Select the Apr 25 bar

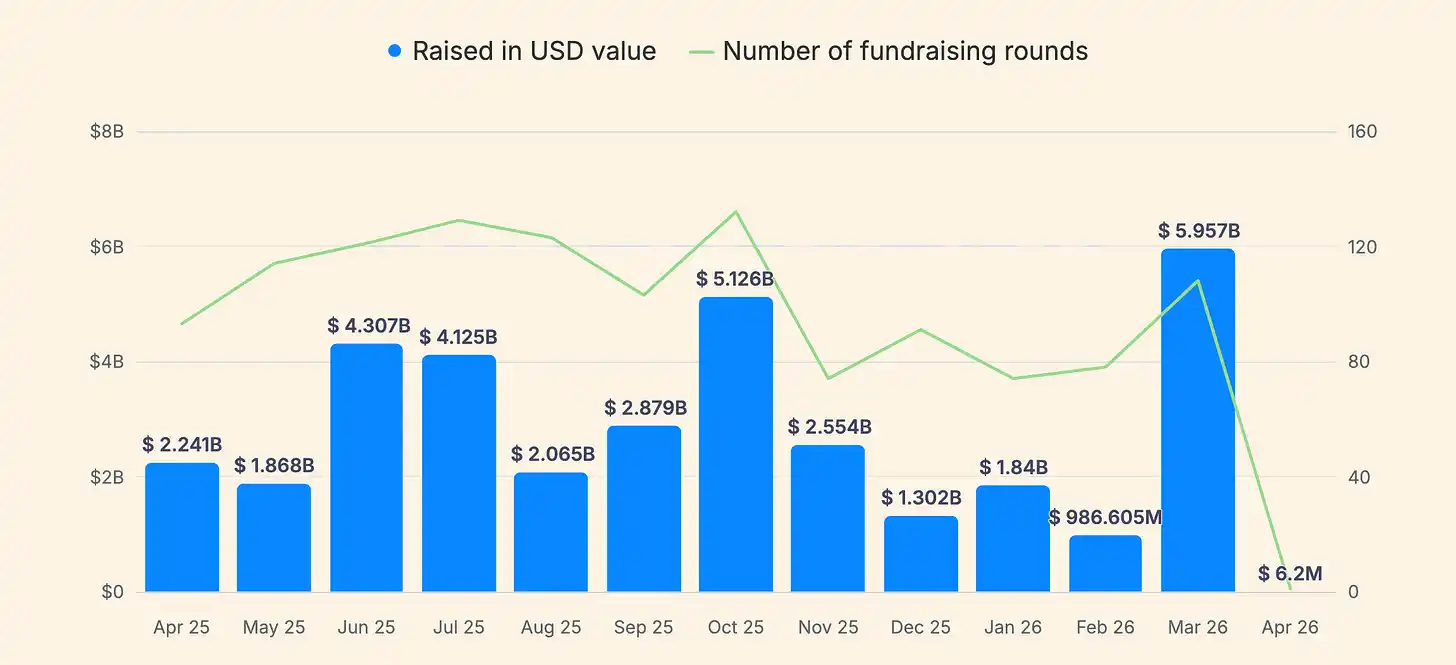[182, 527]
